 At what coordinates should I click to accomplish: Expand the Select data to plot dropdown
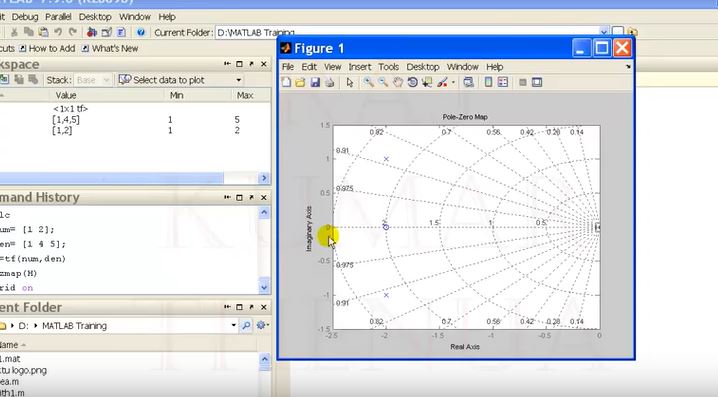click(239, 80)
